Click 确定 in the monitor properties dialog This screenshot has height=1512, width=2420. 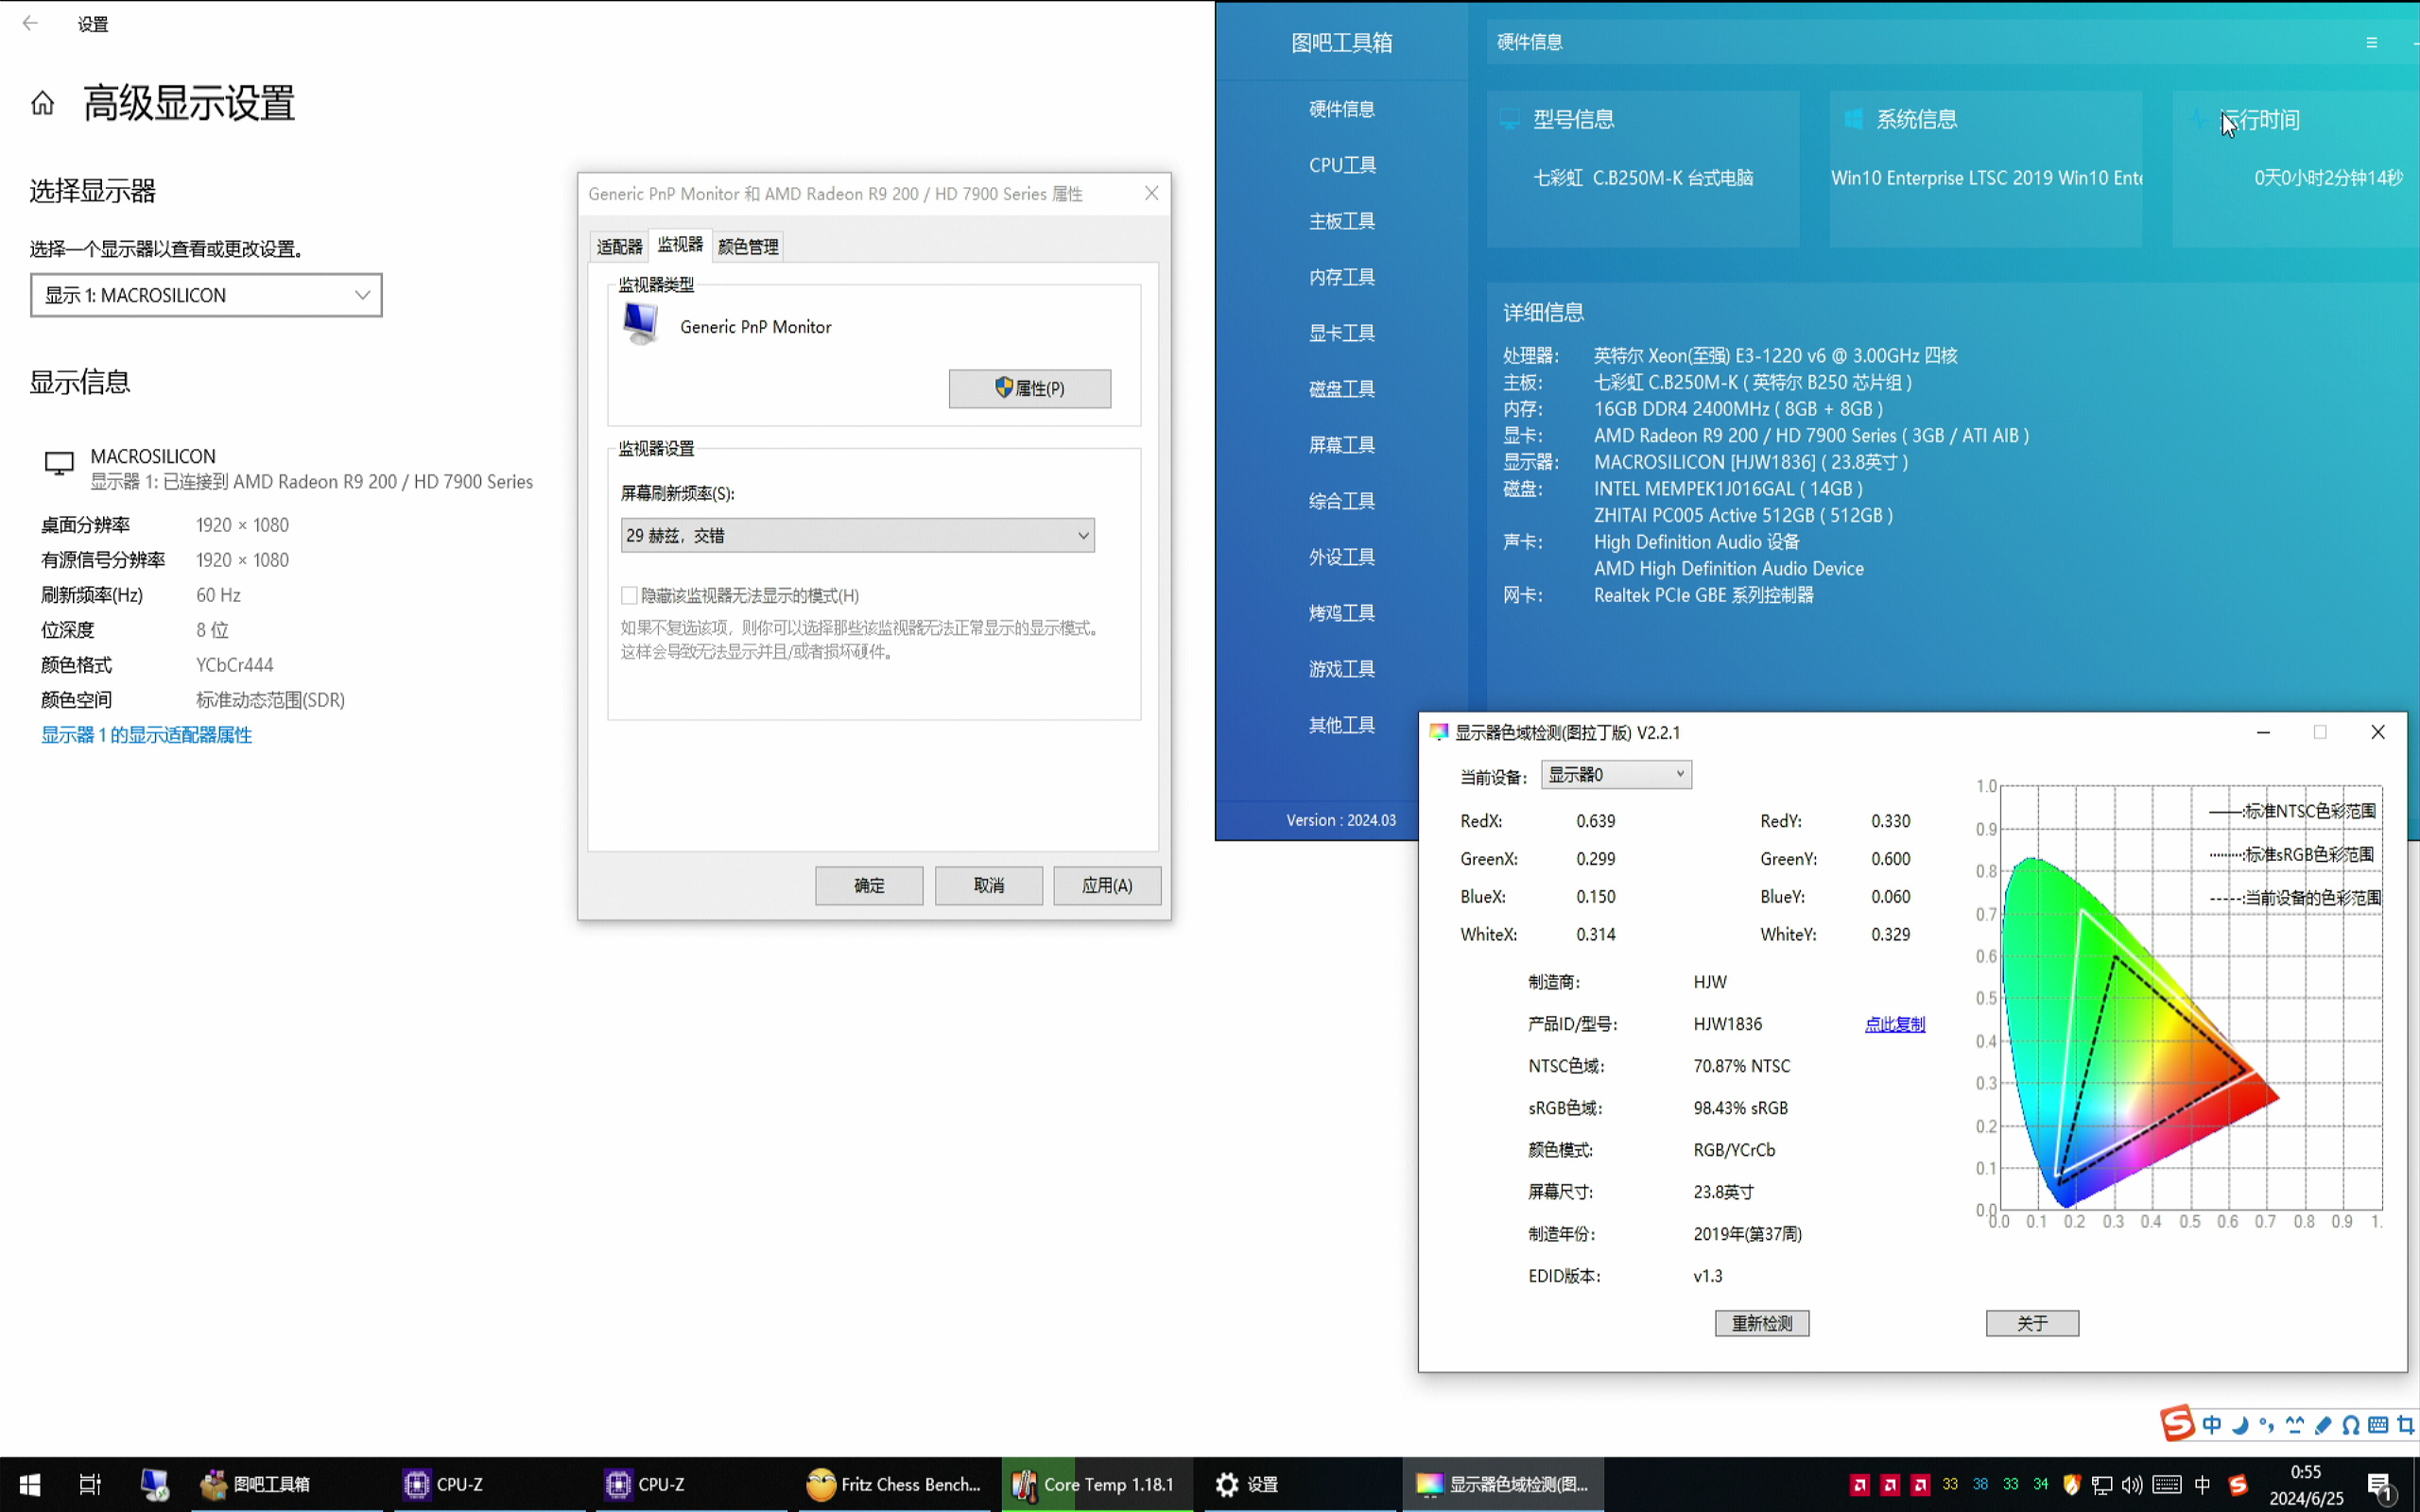(x=869, y=885)
